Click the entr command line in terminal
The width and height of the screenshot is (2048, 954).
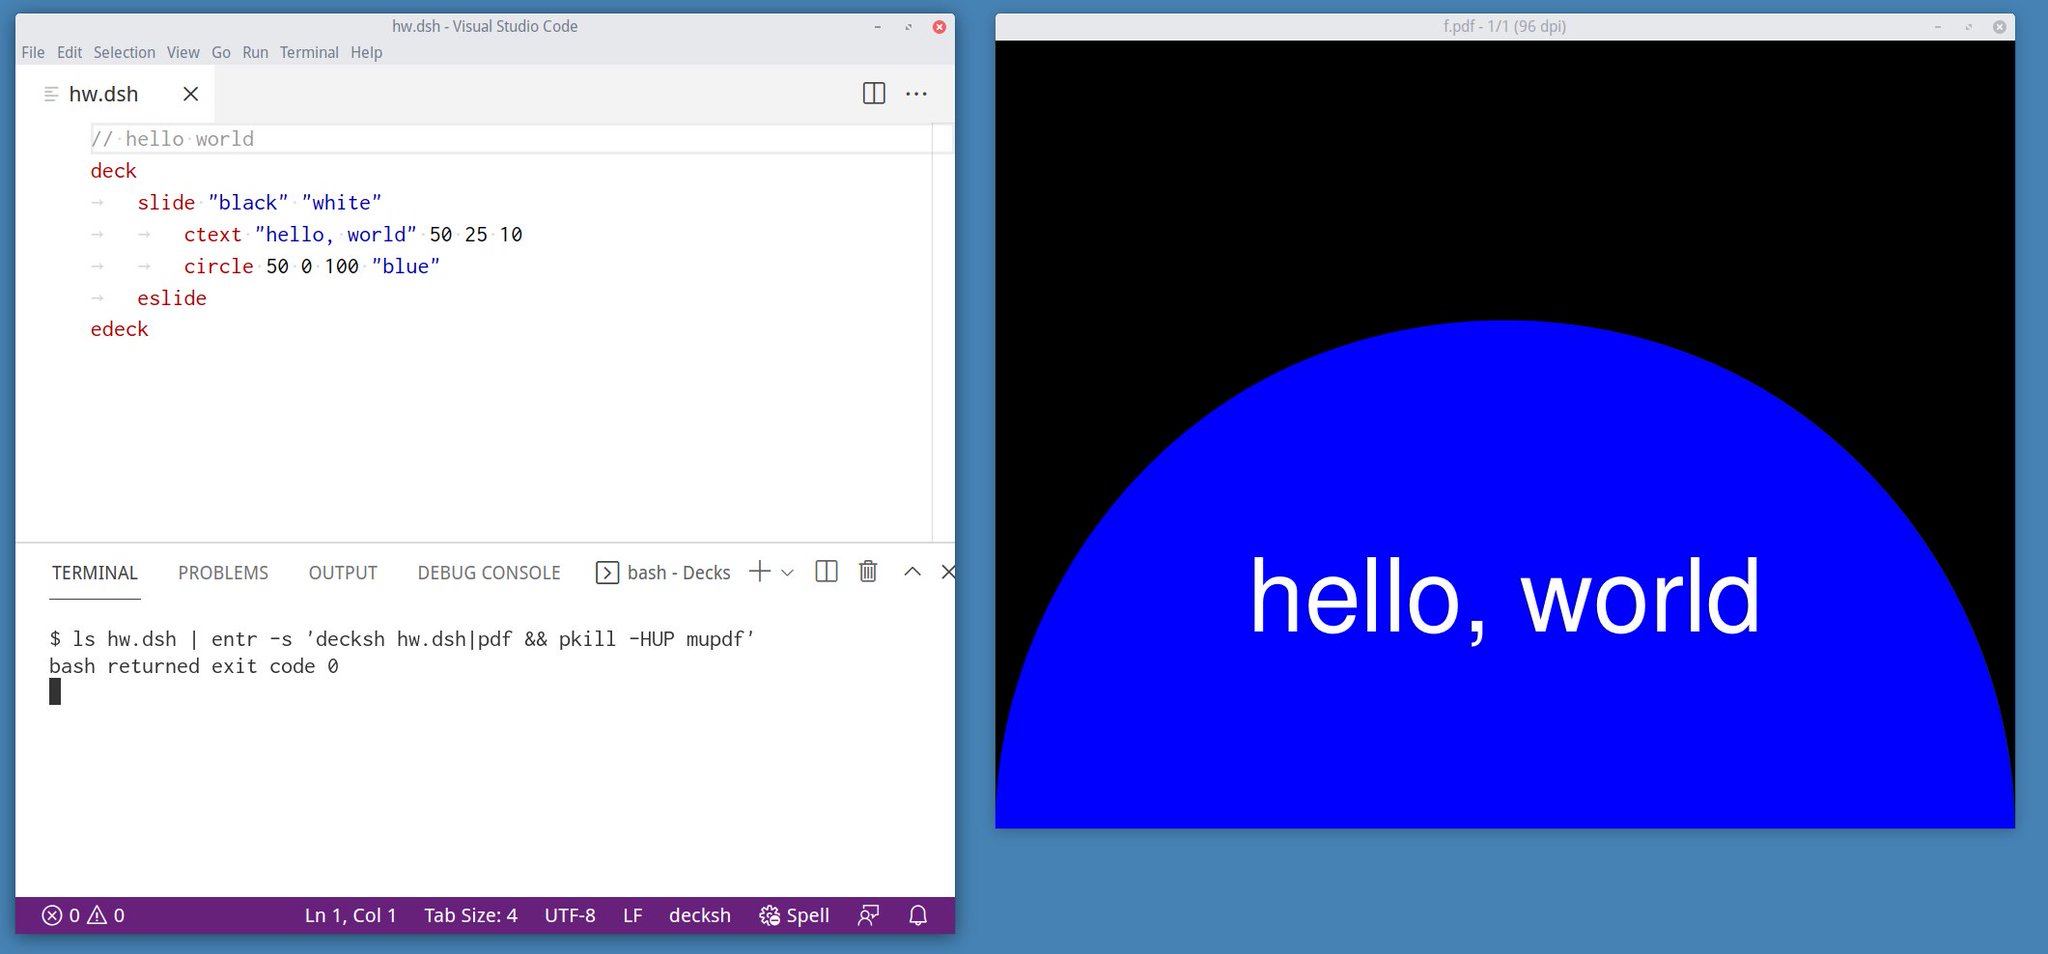click(402, 639)
